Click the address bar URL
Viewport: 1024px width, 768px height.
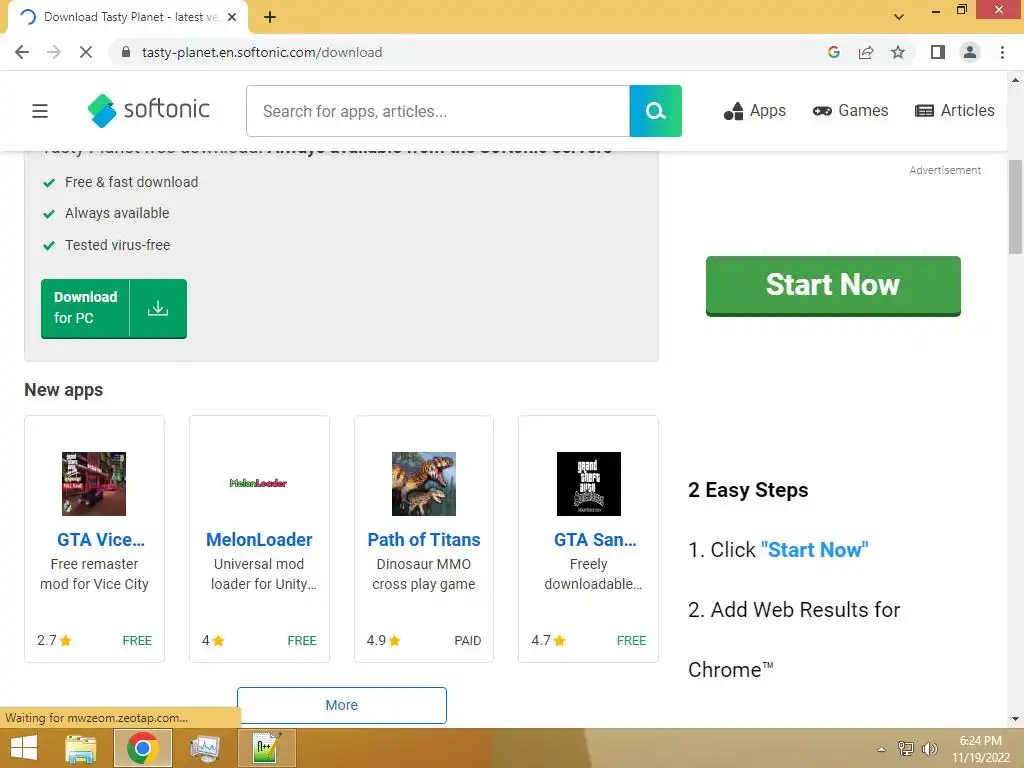(x=262, y=52)
